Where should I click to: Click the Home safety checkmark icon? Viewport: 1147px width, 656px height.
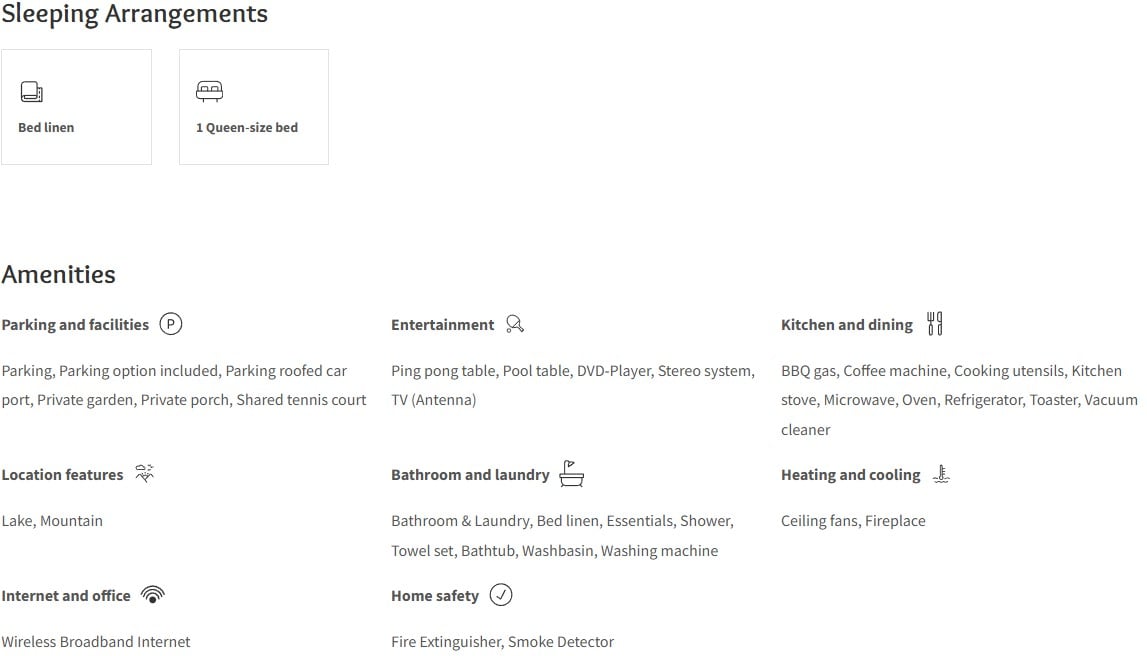[x=501, y=595]
